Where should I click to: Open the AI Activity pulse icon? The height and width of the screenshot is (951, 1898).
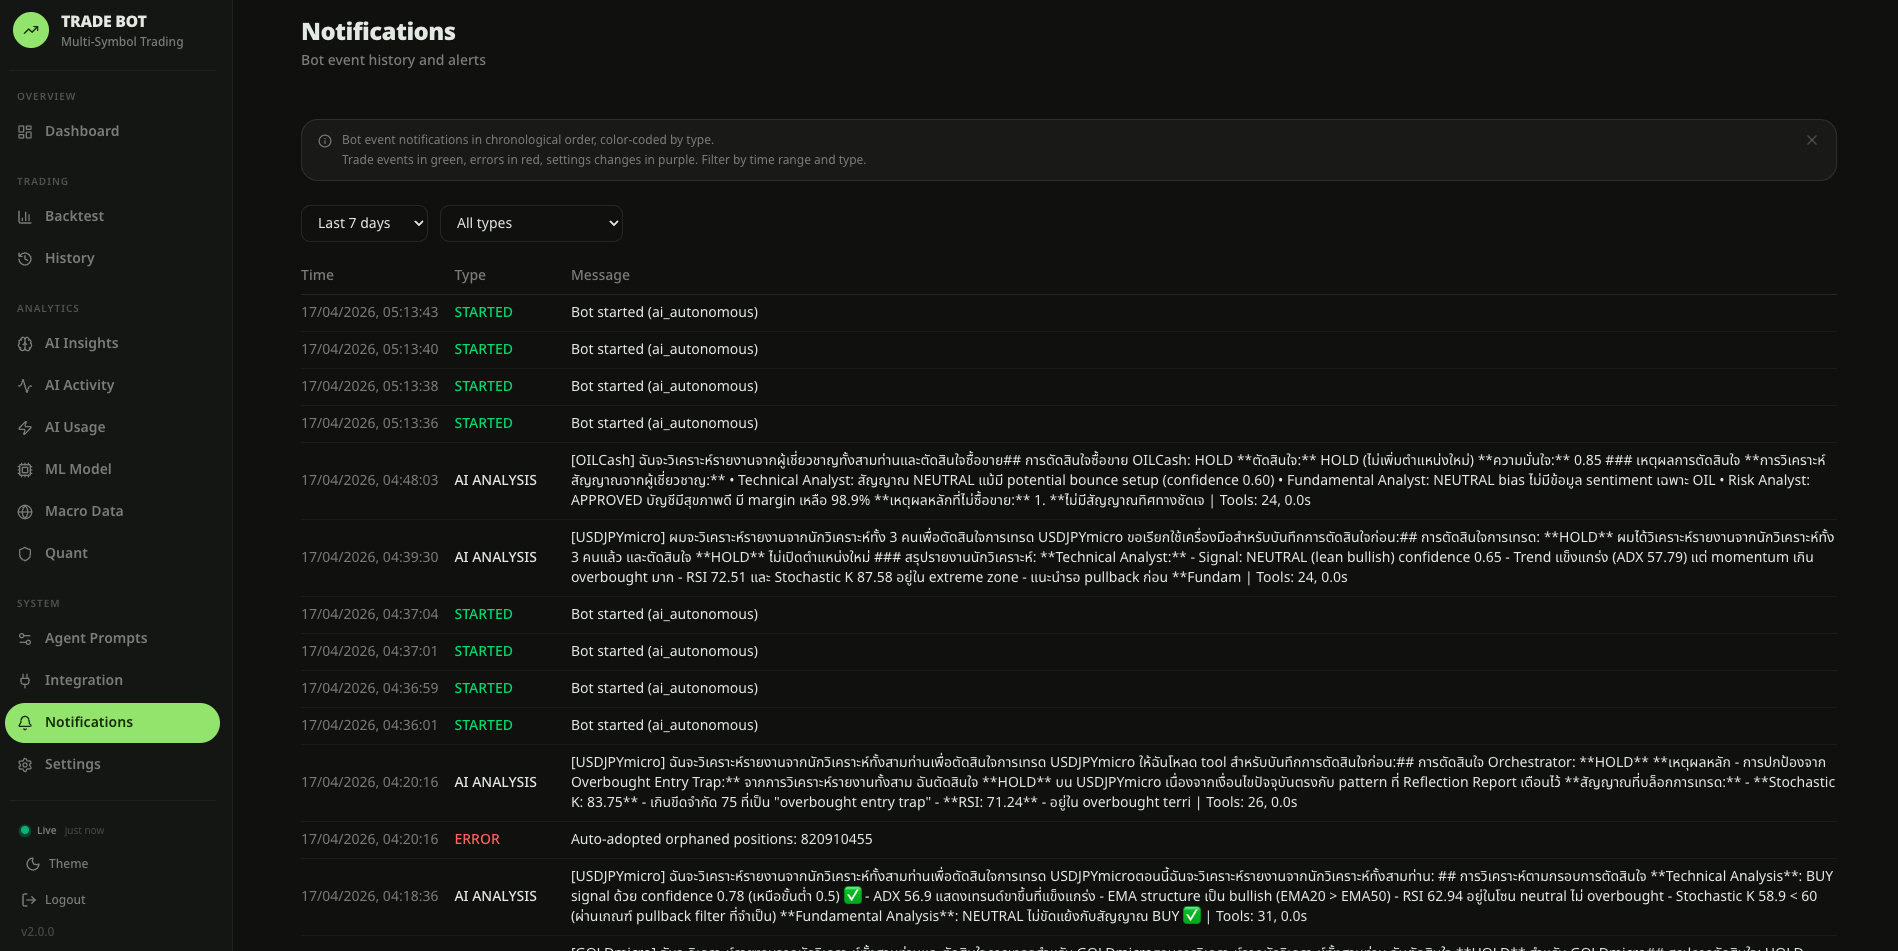tap(25, 386)
